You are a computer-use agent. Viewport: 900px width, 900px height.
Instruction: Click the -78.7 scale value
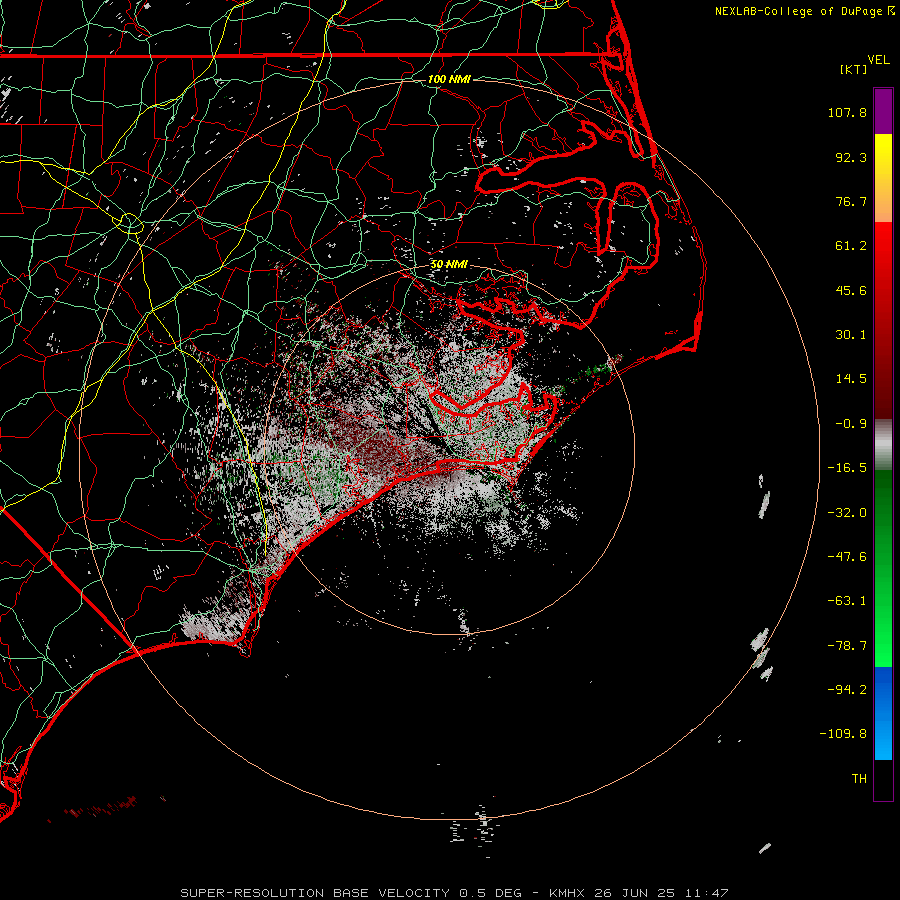pos(847,646)
